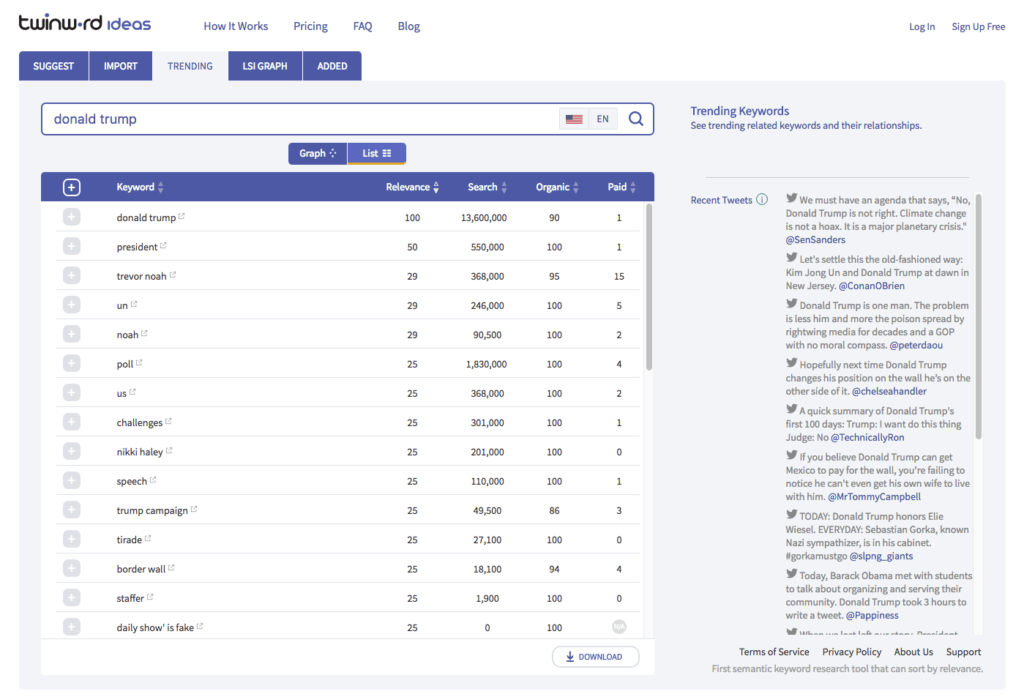Screen dimensions: 1024x697
Task: Click the DOWNLOAD button
Action: click(x=595, y=656)
